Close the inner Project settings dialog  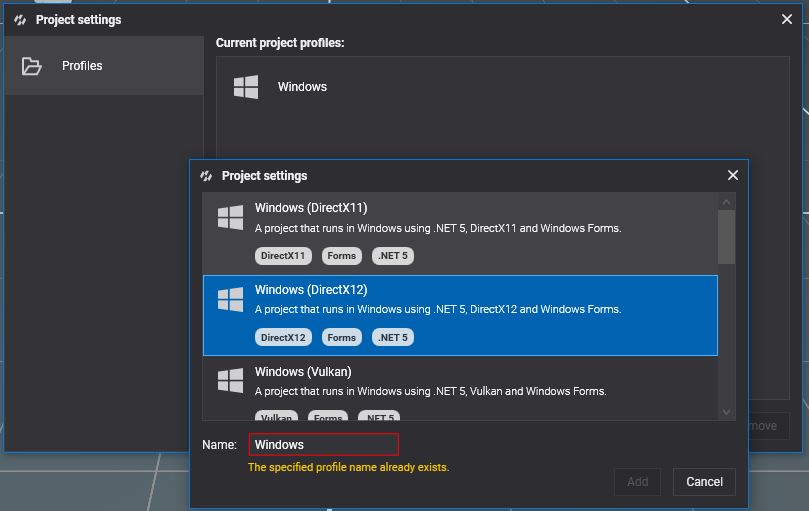[x=732, y=175]
